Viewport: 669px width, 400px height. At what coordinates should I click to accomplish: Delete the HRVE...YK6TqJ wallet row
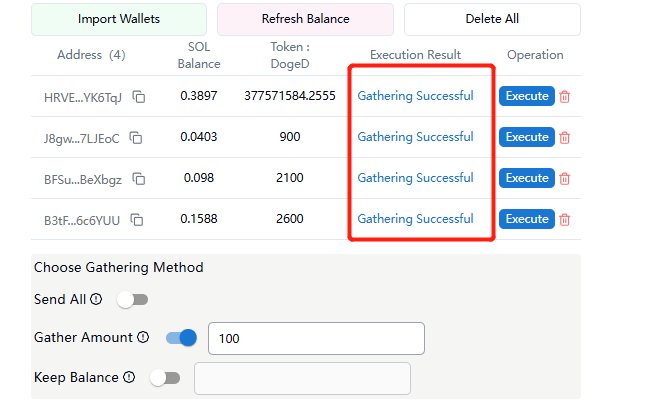(x=565, y=97)
